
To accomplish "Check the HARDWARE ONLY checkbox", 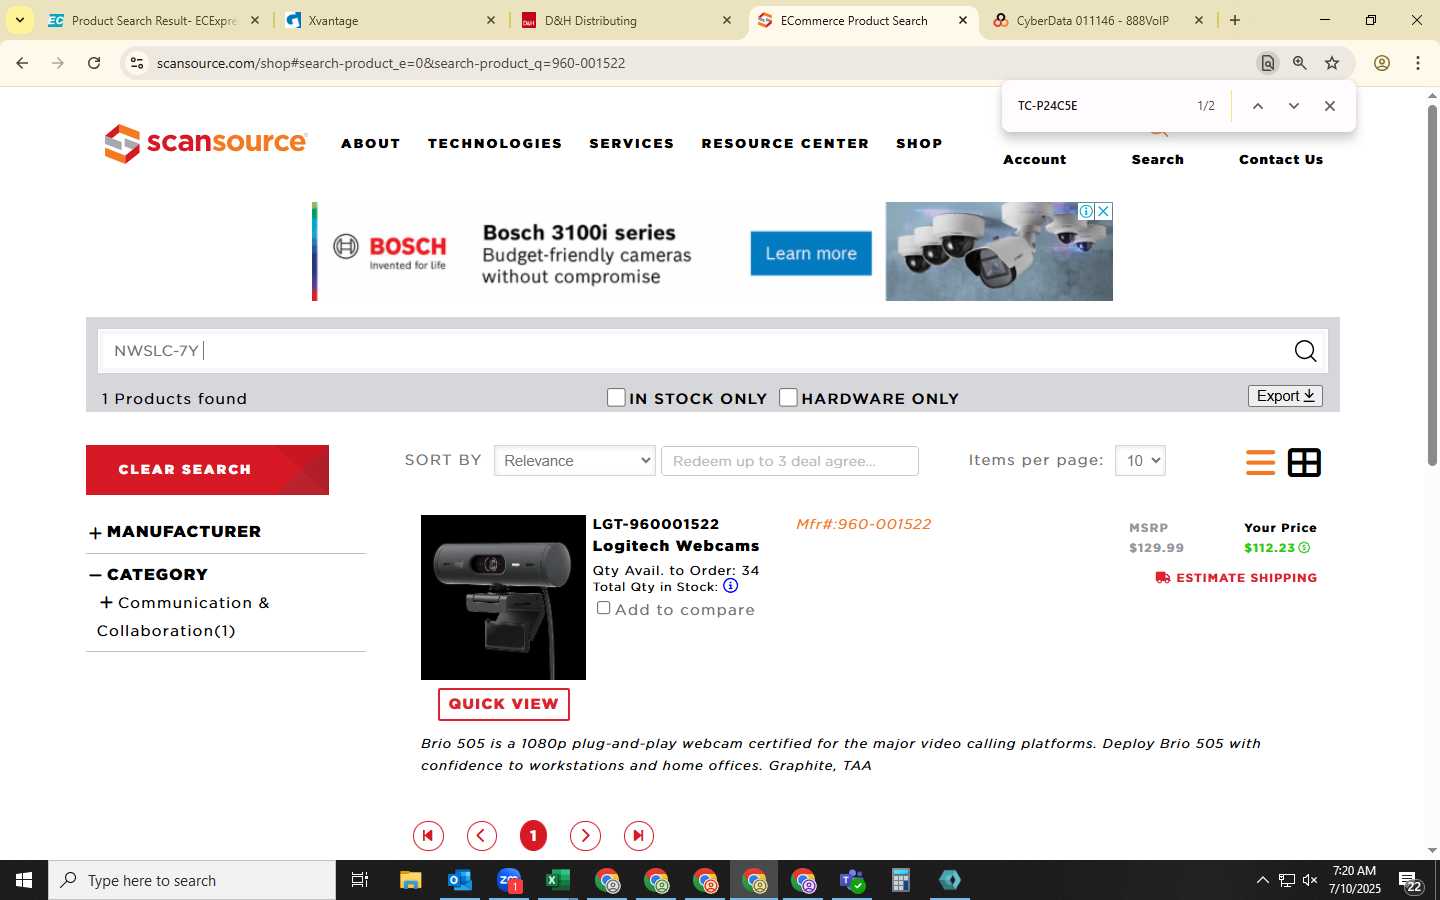I will point(788,398).
